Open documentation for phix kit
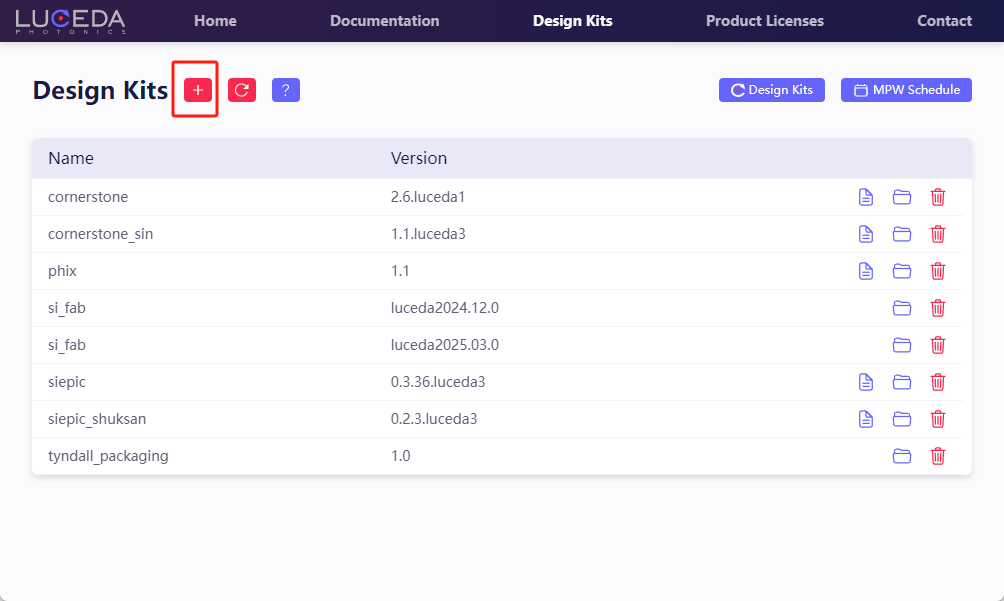 866,271
